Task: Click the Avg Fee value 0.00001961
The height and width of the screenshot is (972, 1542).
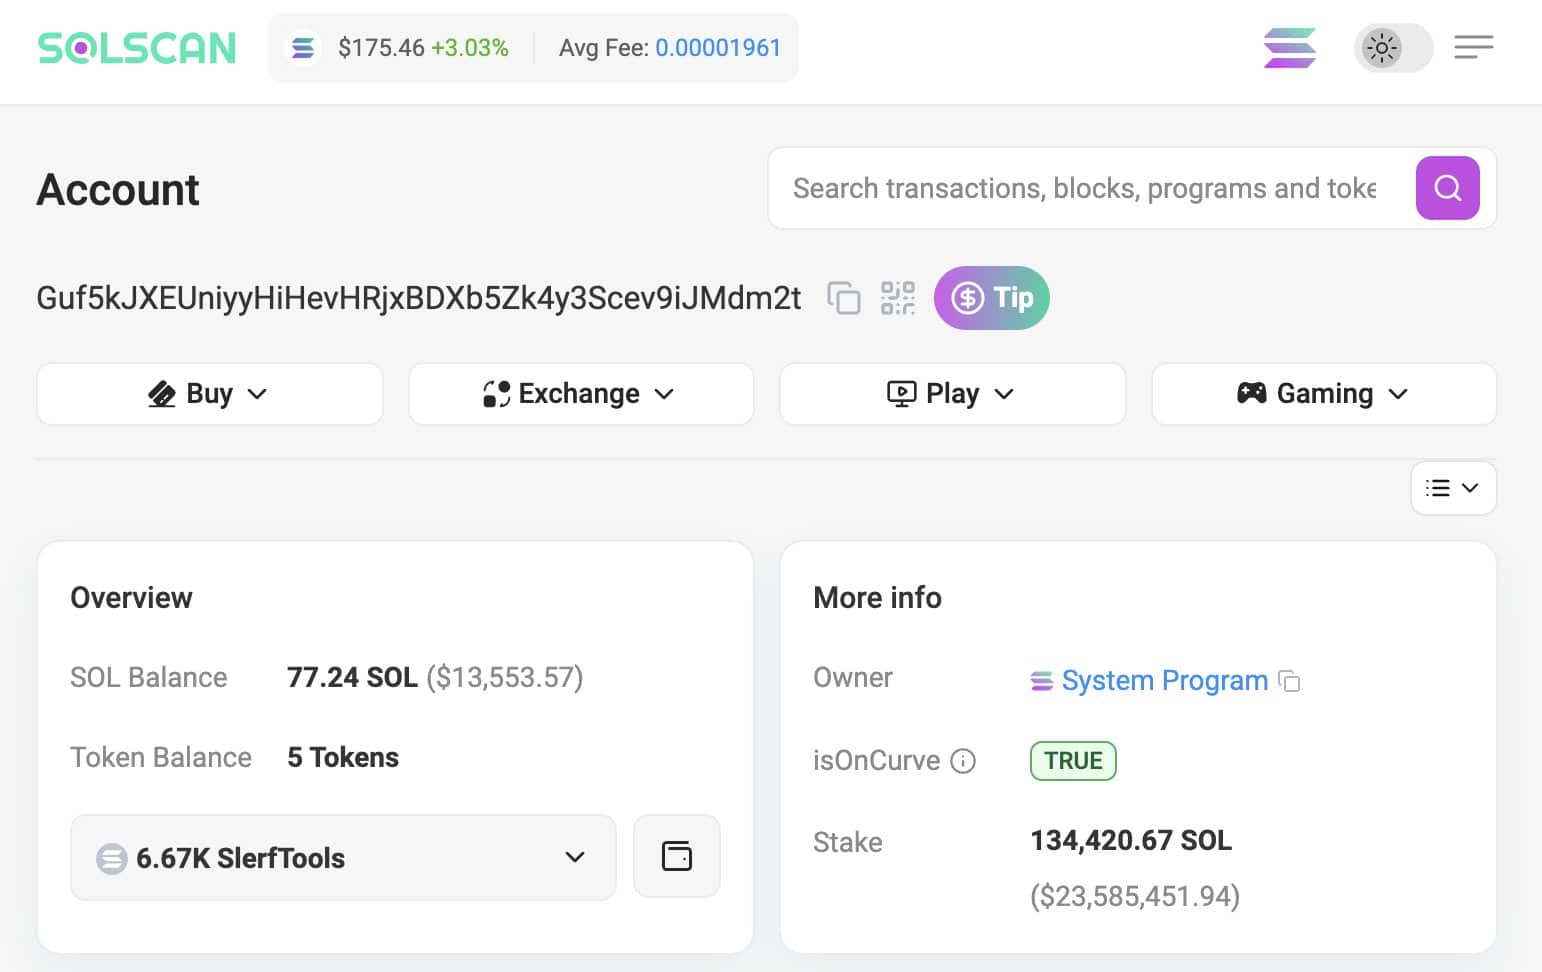Action: click(717, 48)
